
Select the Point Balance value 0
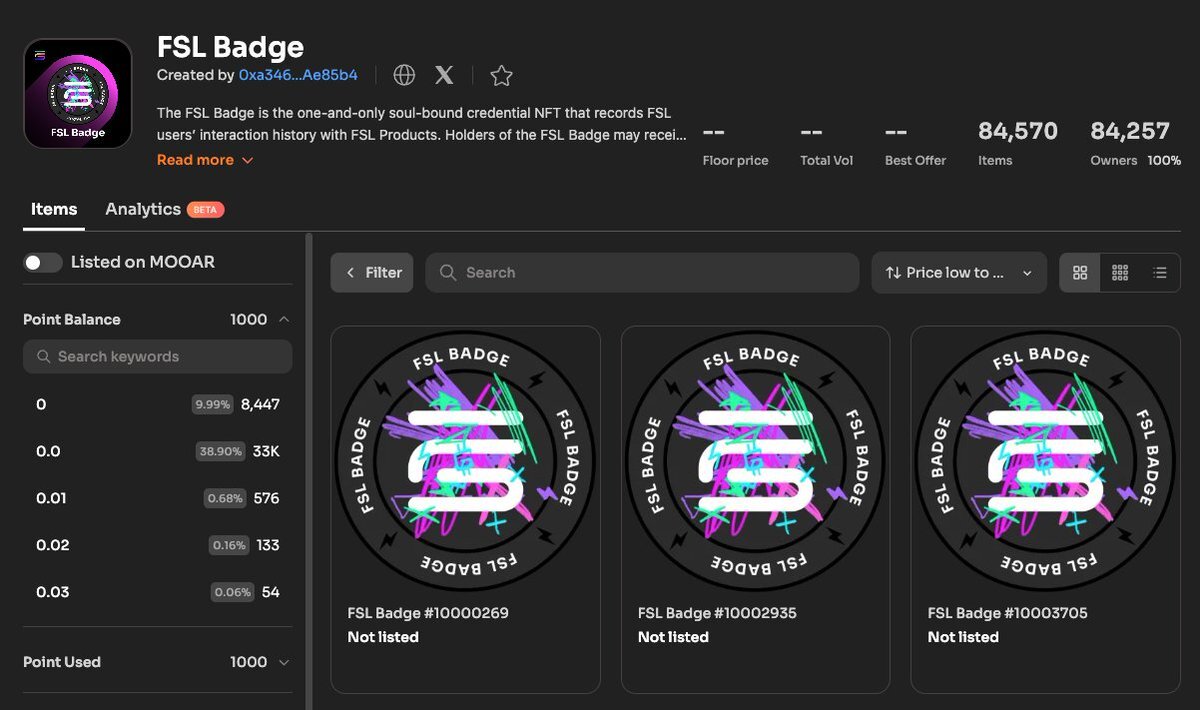pyautogui.click(x=158, y=404)
